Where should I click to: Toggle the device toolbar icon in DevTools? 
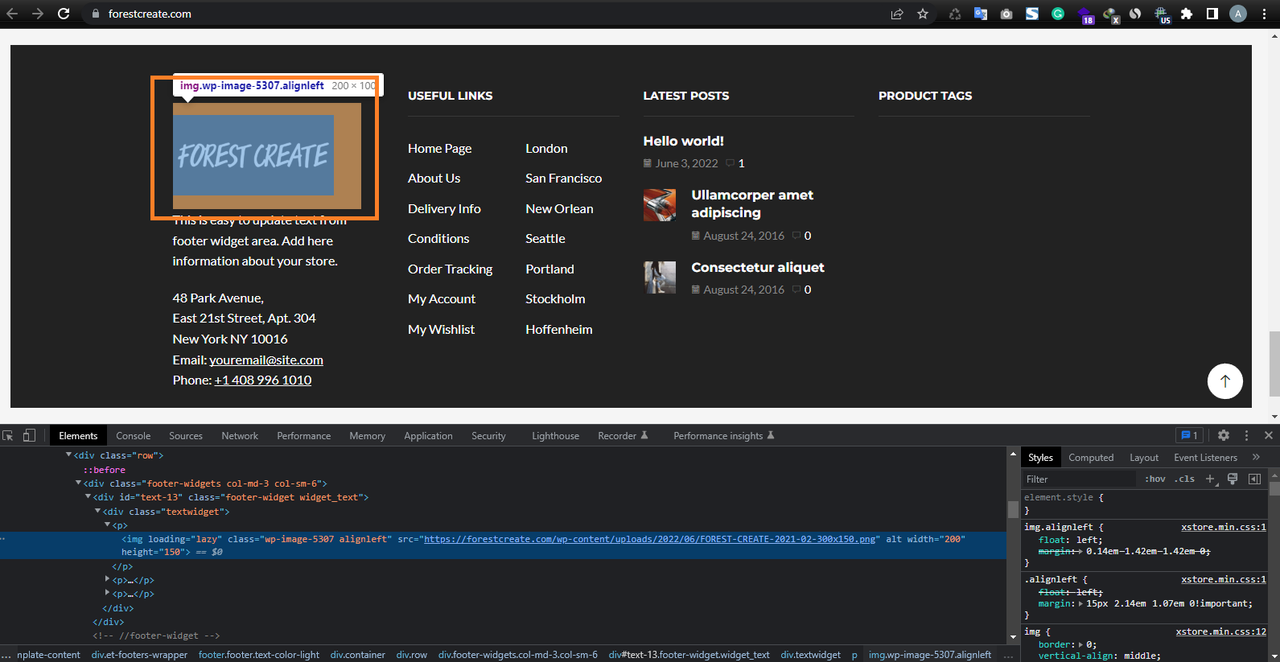(29, 436)
